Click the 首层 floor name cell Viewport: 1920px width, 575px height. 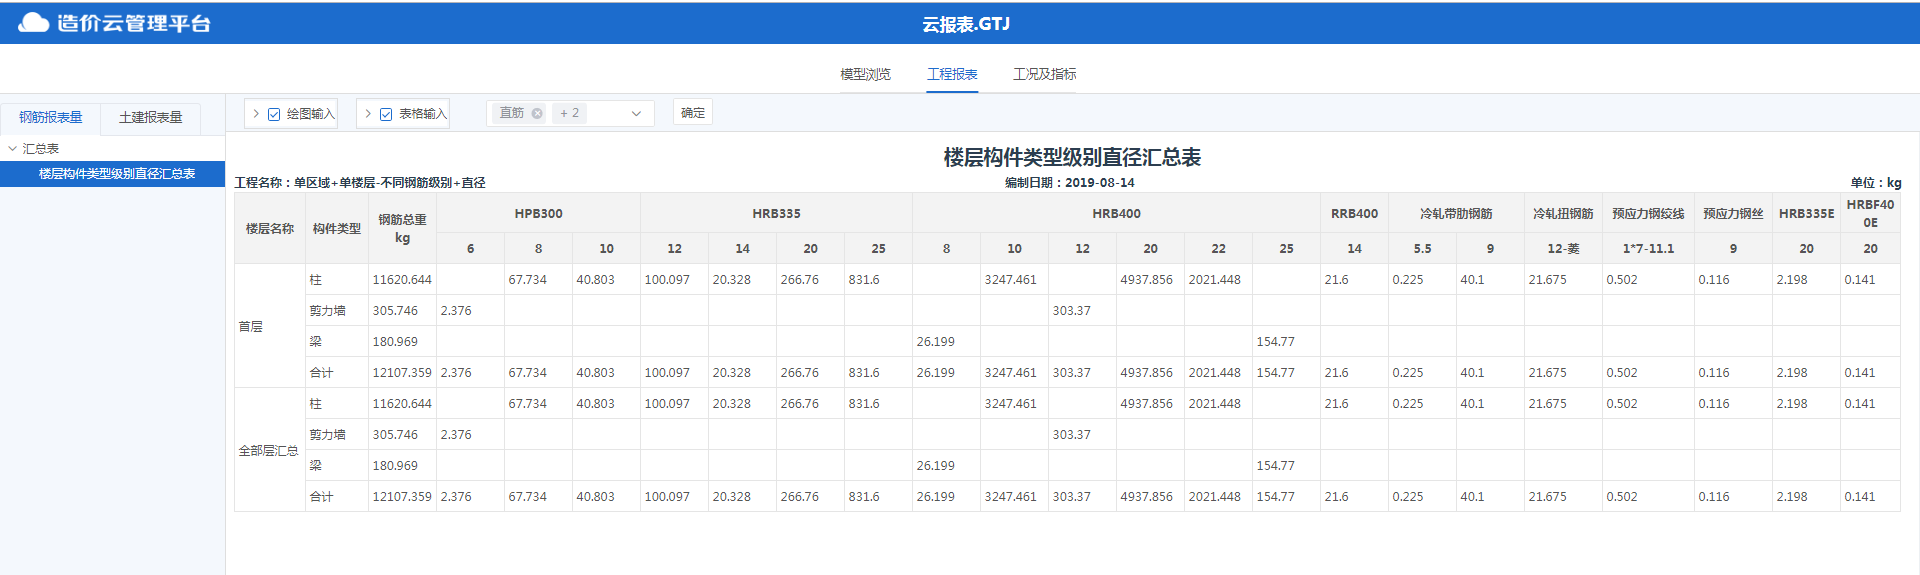[251, 326]
